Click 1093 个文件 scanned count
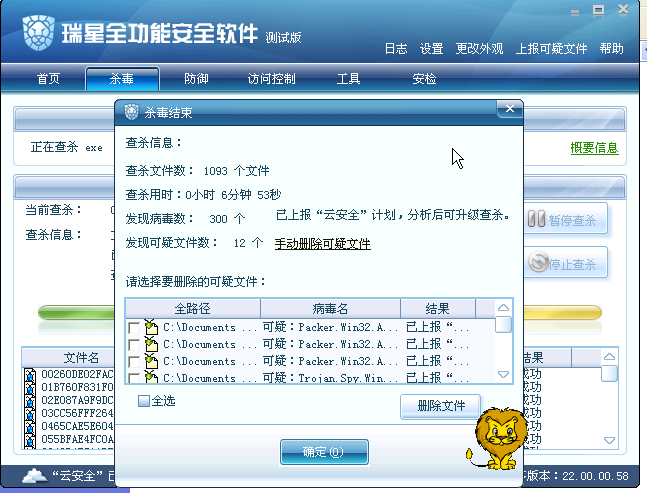Screen dimensions: 647x493 click(x=236, y=170)
